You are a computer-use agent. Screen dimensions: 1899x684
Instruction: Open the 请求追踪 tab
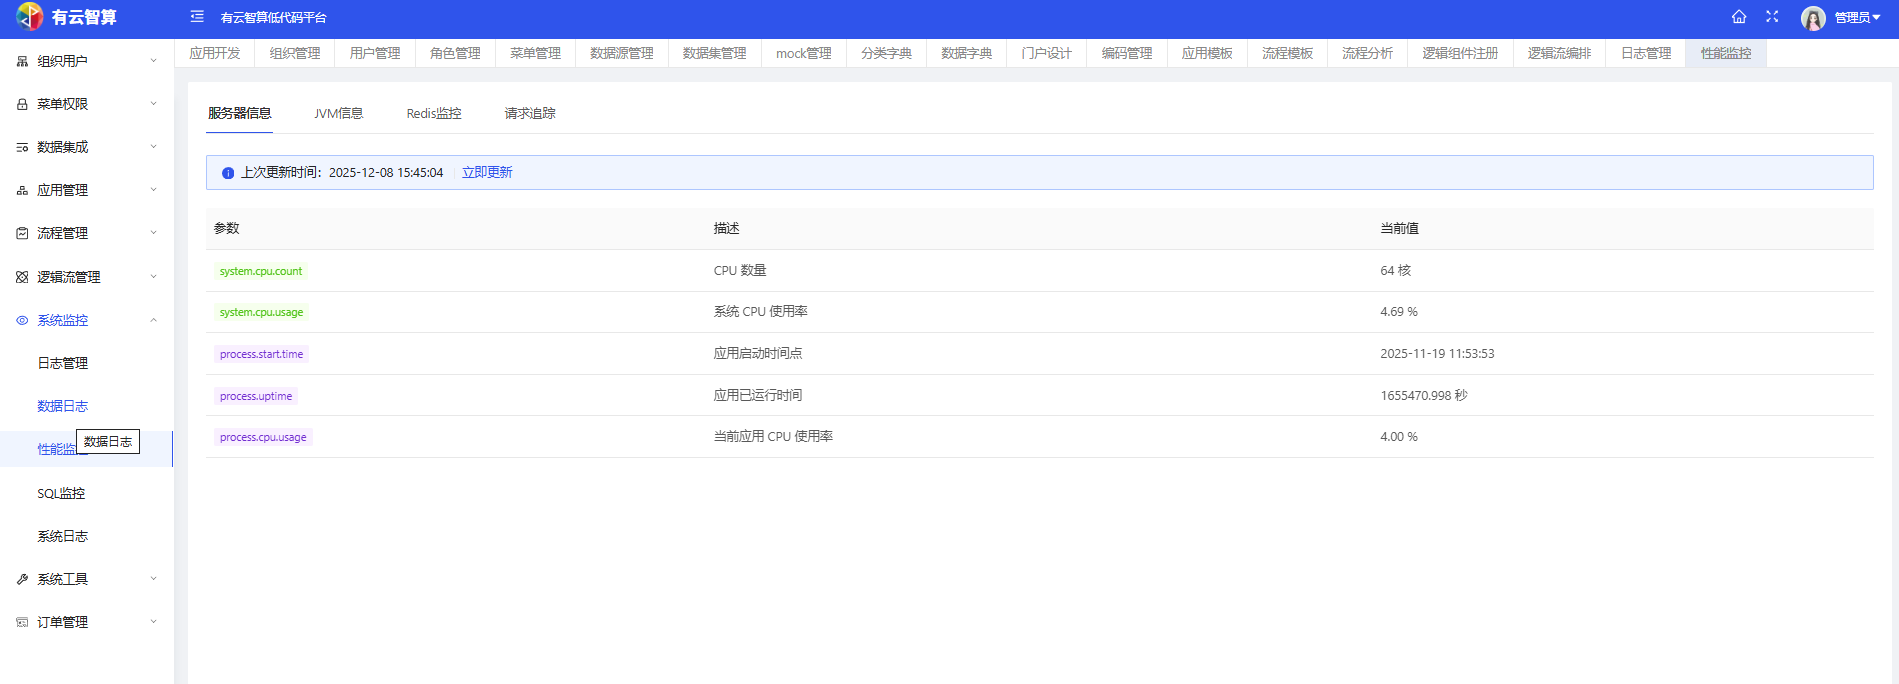pos(530,114)
